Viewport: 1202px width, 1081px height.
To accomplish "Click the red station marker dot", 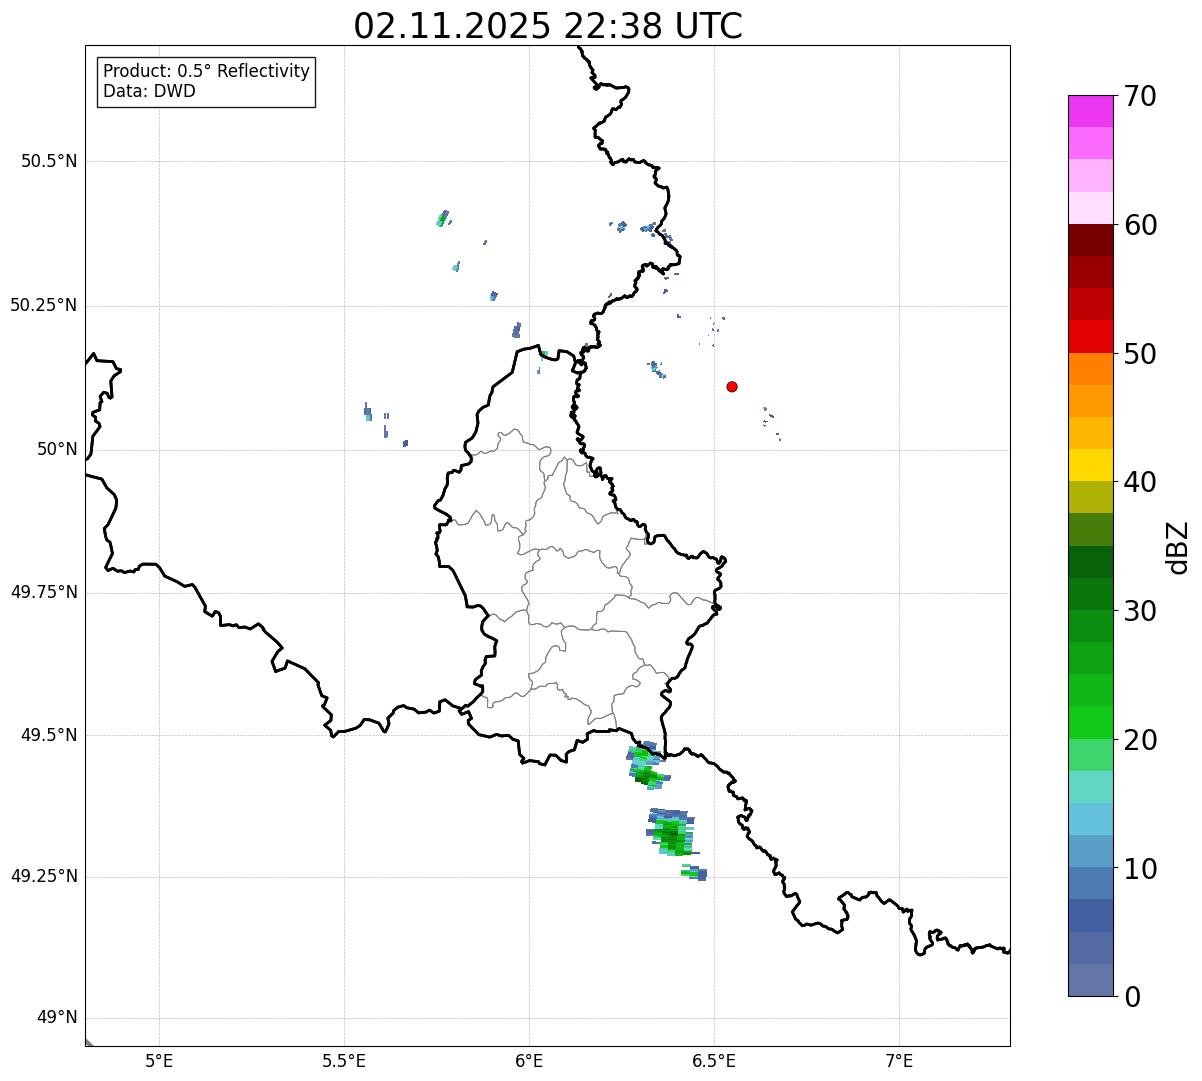I will click(732, 386).
